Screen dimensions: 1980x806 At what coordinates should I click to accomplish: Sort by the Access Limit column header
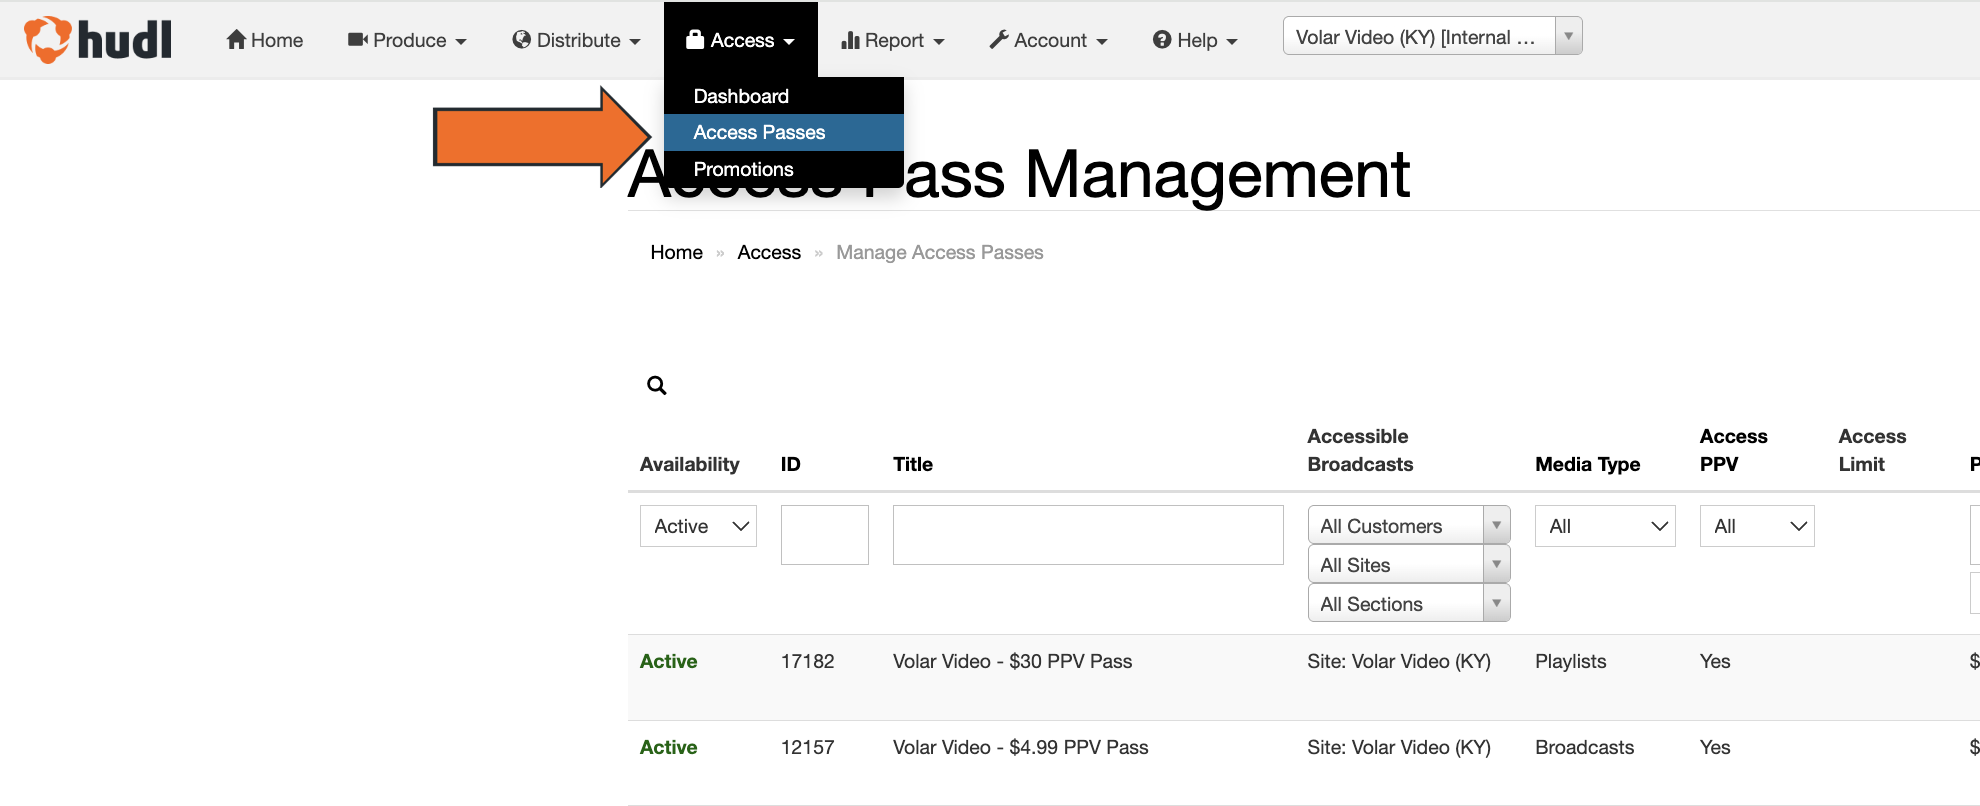tap(1872, 450)
